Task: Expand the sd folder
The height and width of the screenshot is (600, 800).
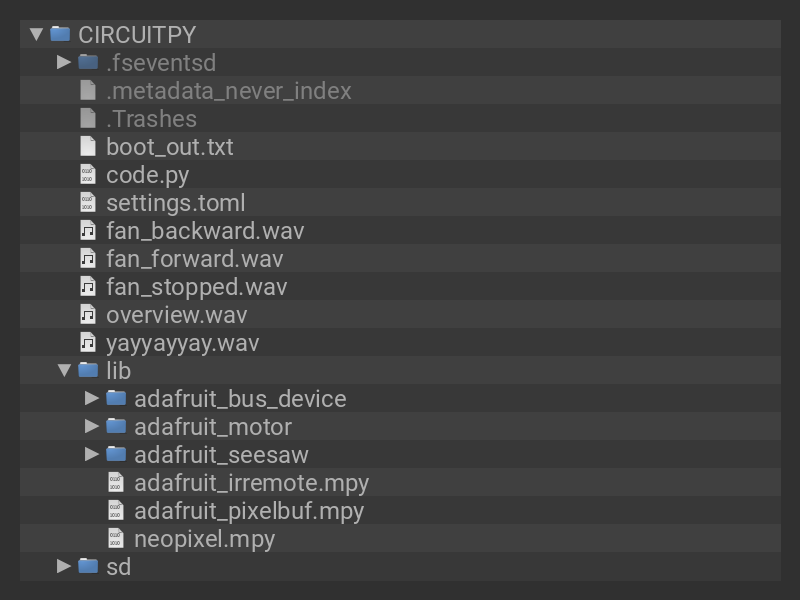Action: (64, 566)
